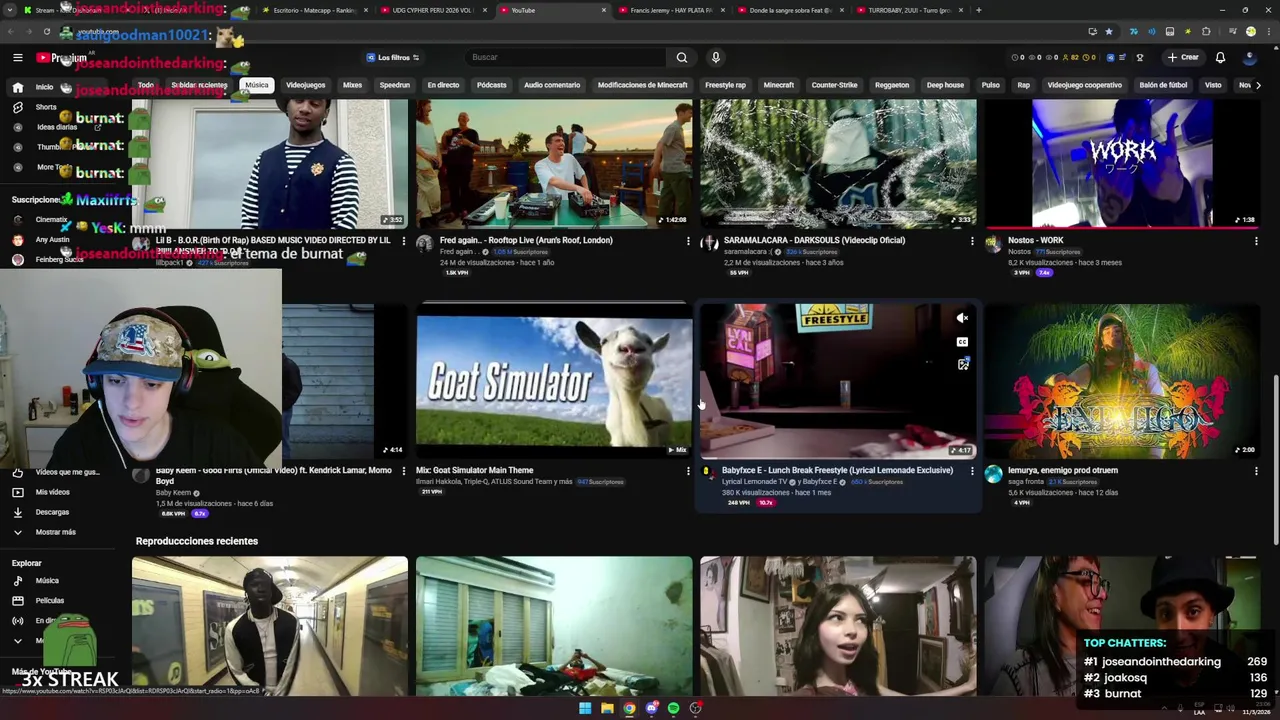Open the notifications bell
The width and height of the screenshot is (1280, 720).
point(1220,57)
